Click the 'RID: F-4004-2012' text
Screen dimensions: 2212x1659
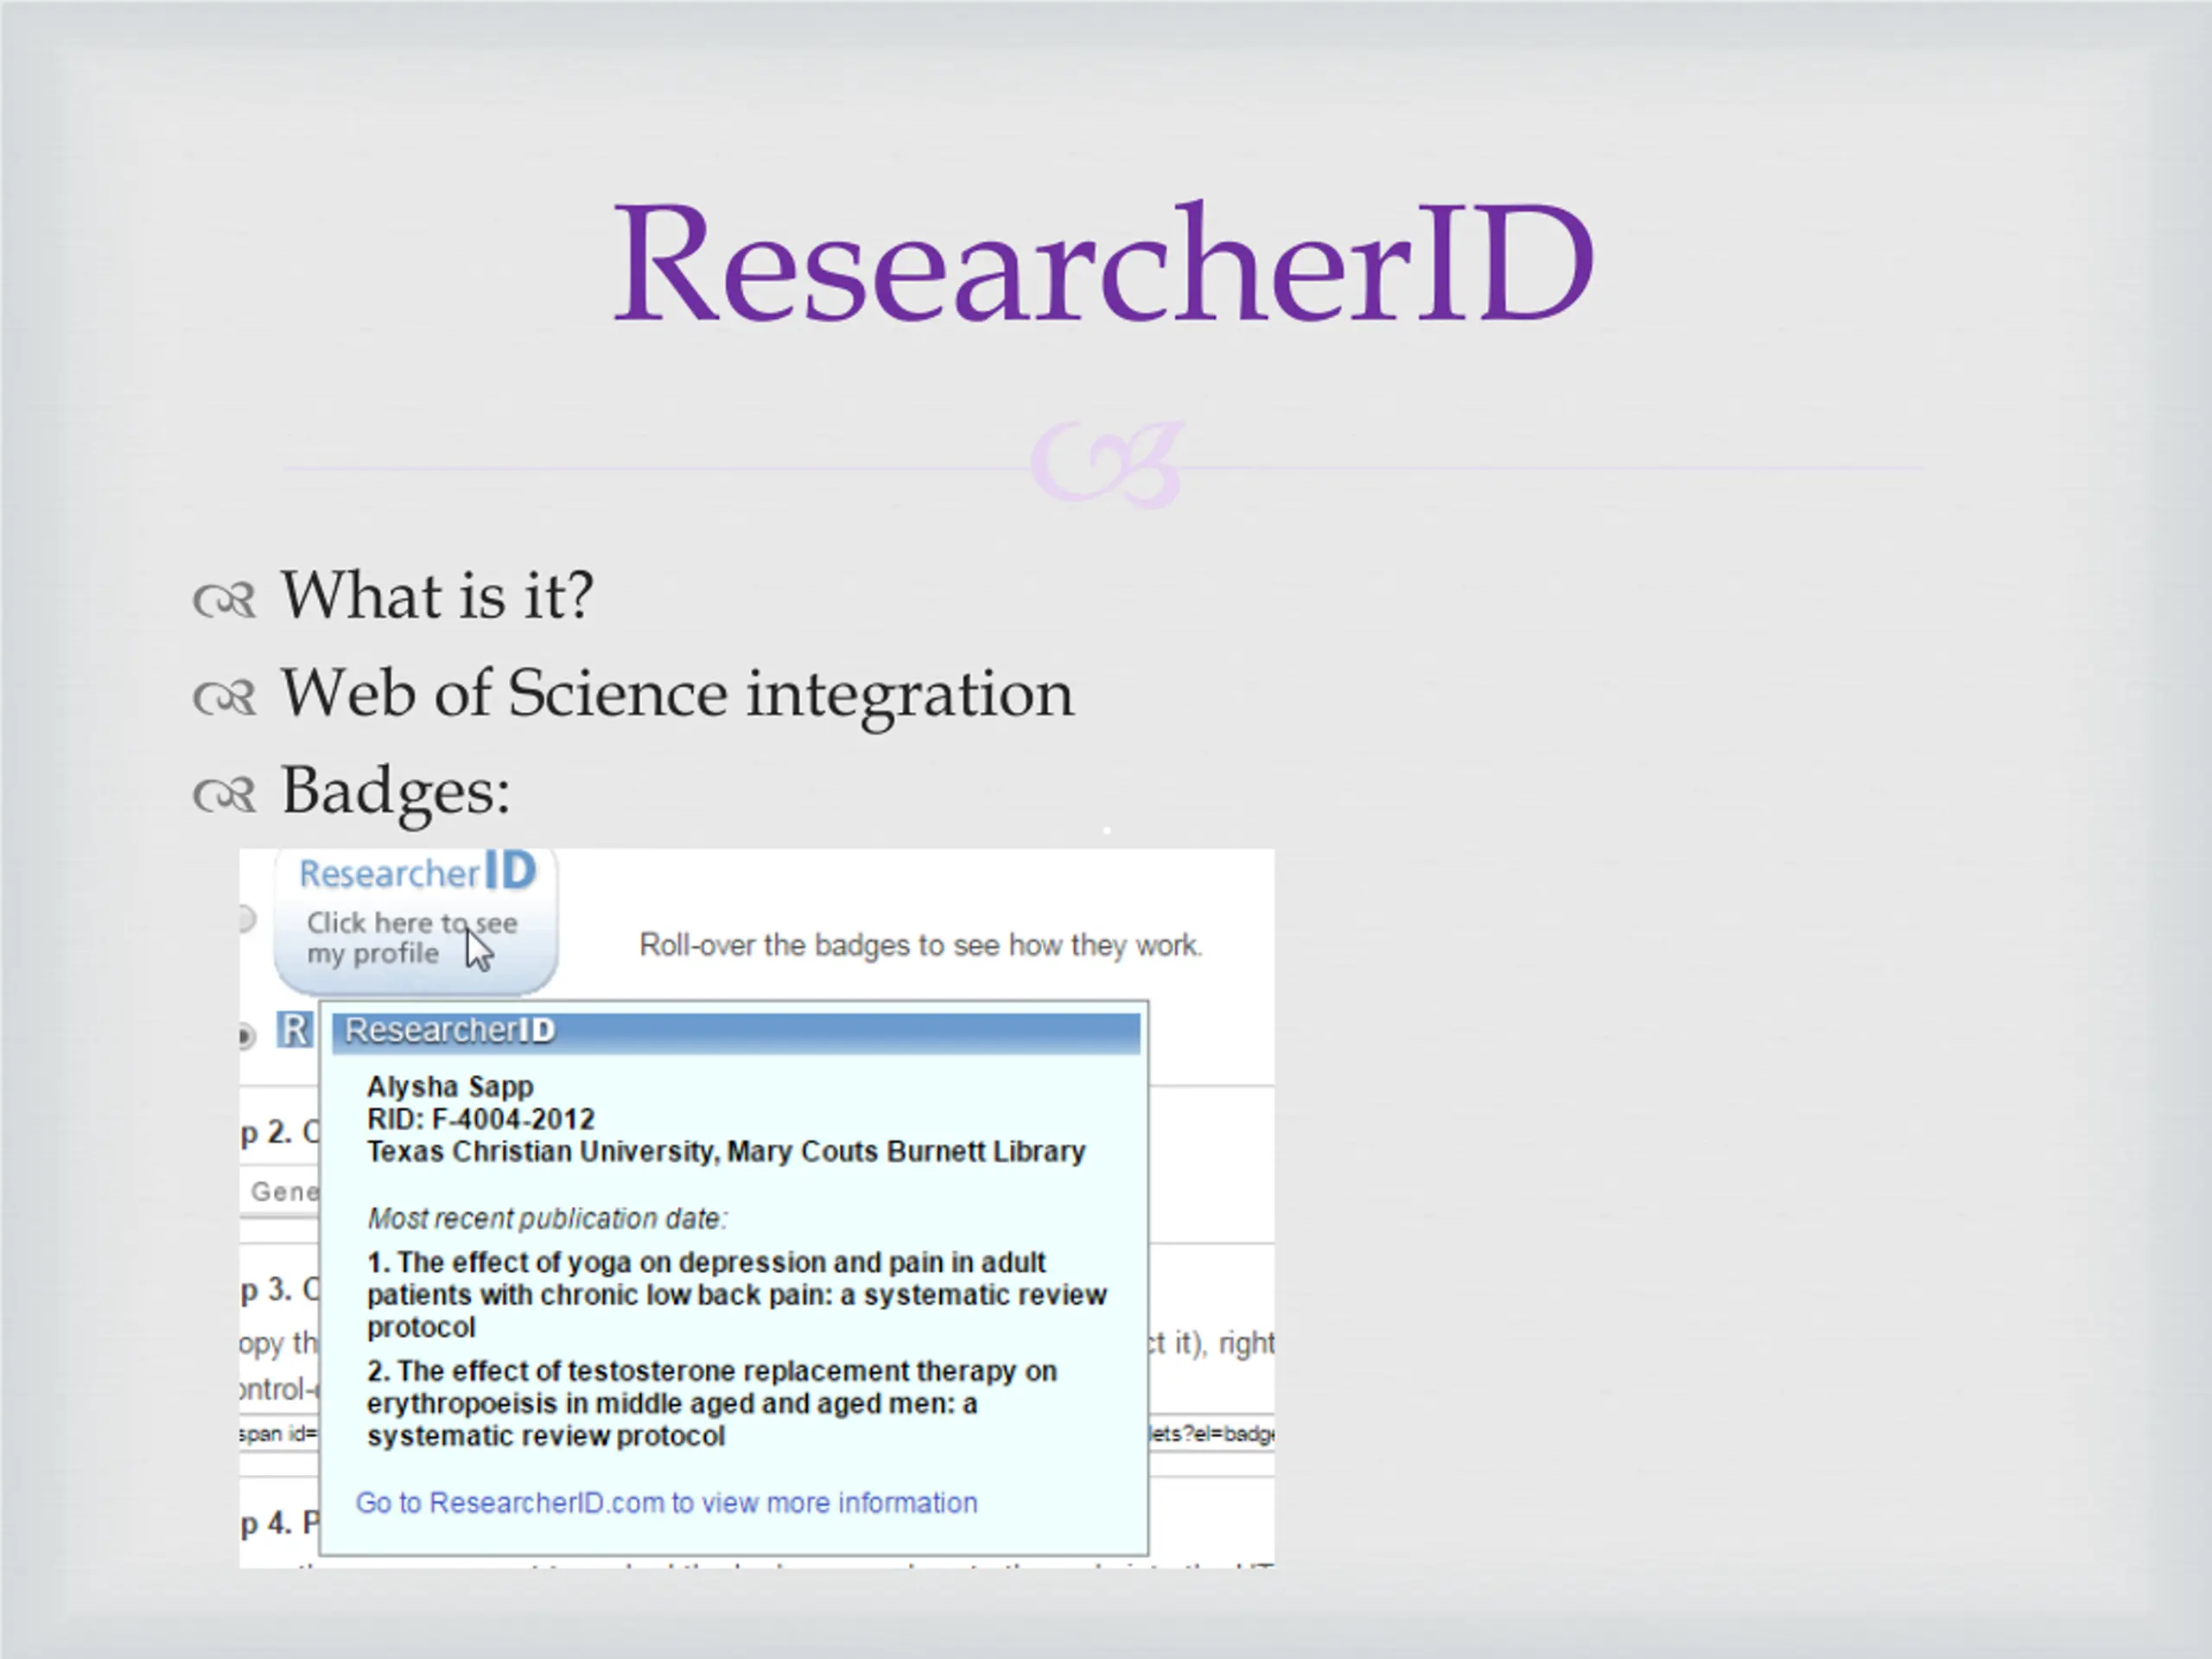click(x=481, y=1119)
